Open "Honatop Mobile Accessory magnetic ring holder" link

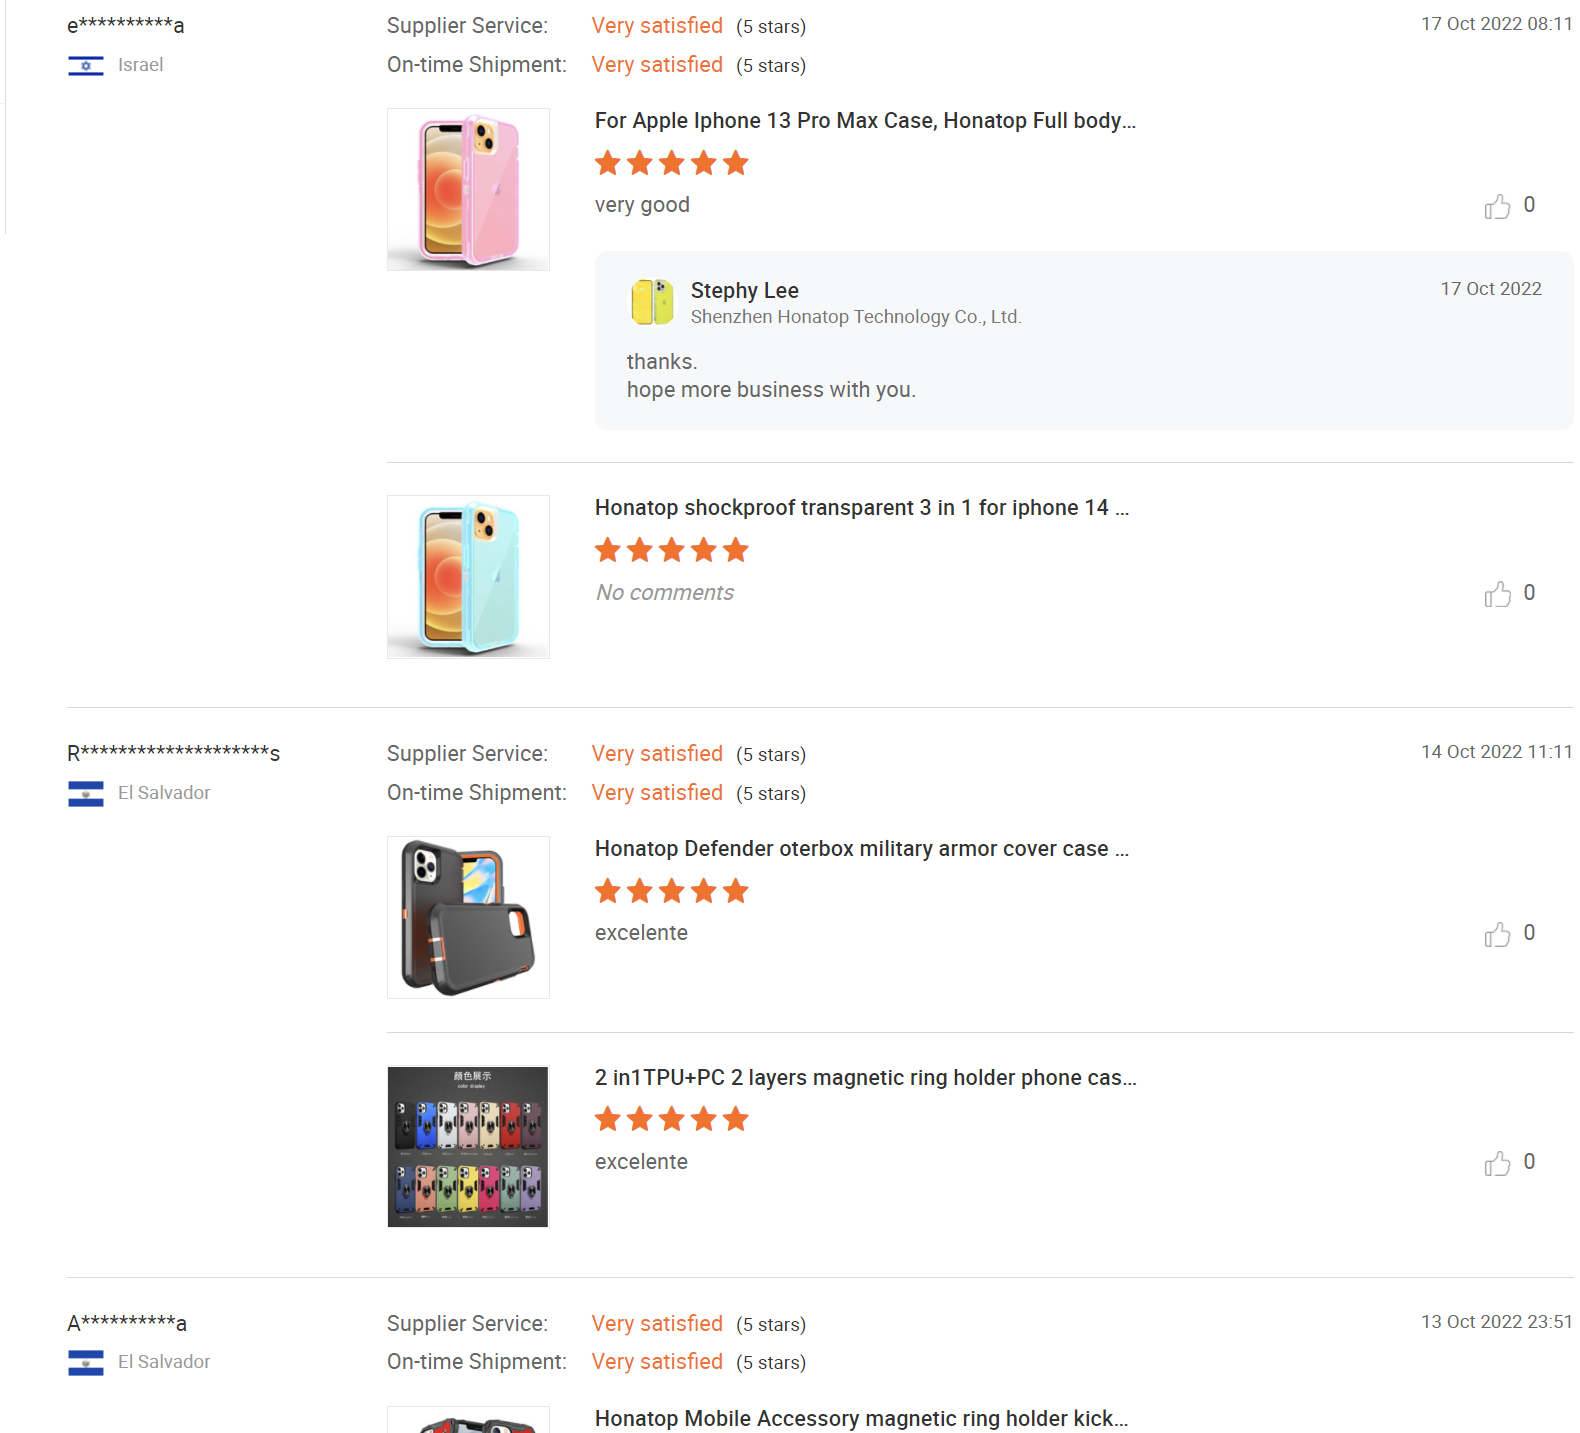coord(861,1419)
